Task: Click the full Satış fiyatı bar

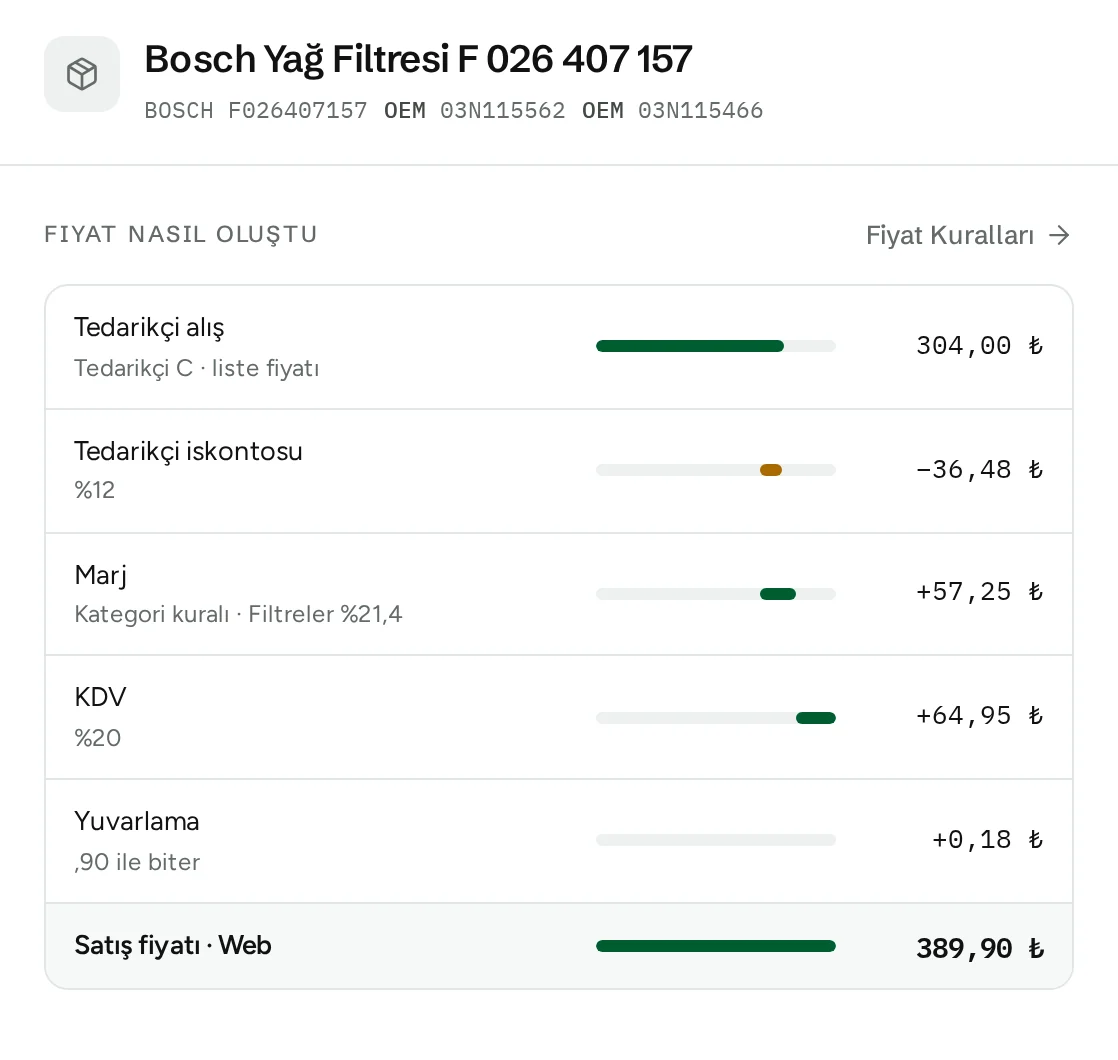Action: (716, 946)
